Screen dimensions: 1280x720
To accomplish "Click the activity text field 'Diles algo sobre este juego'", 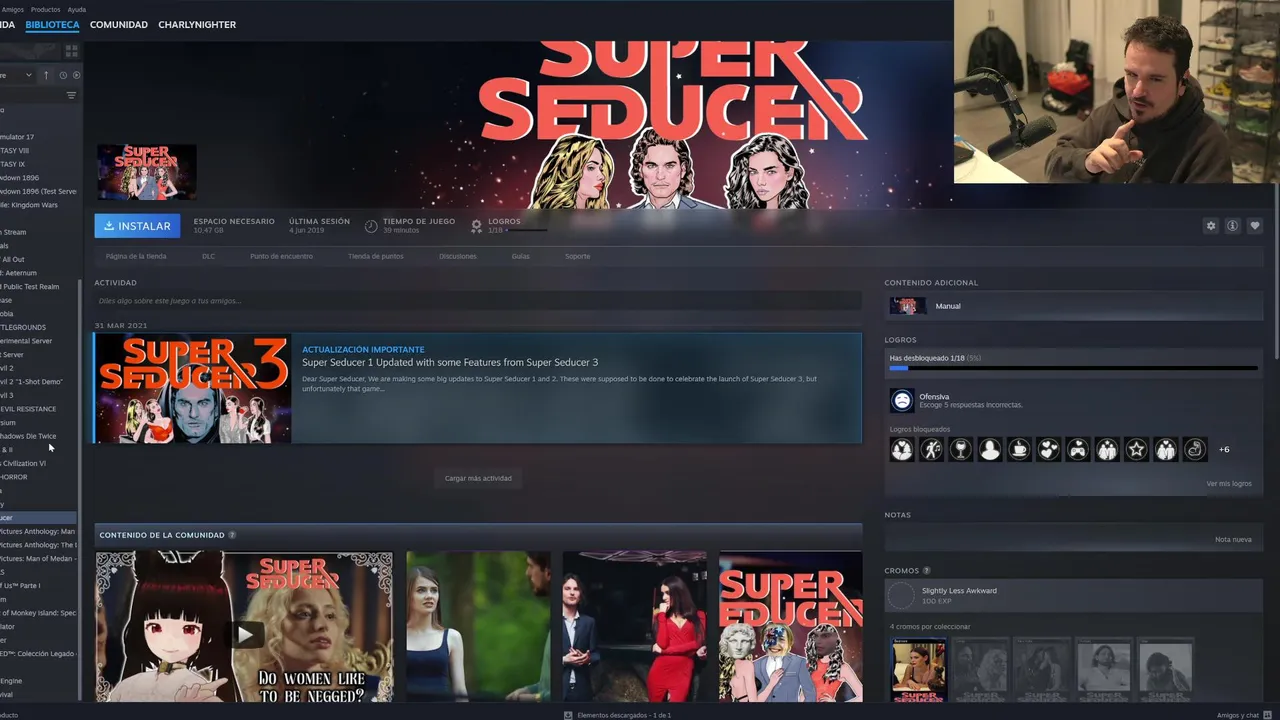I will pos(478,300).
